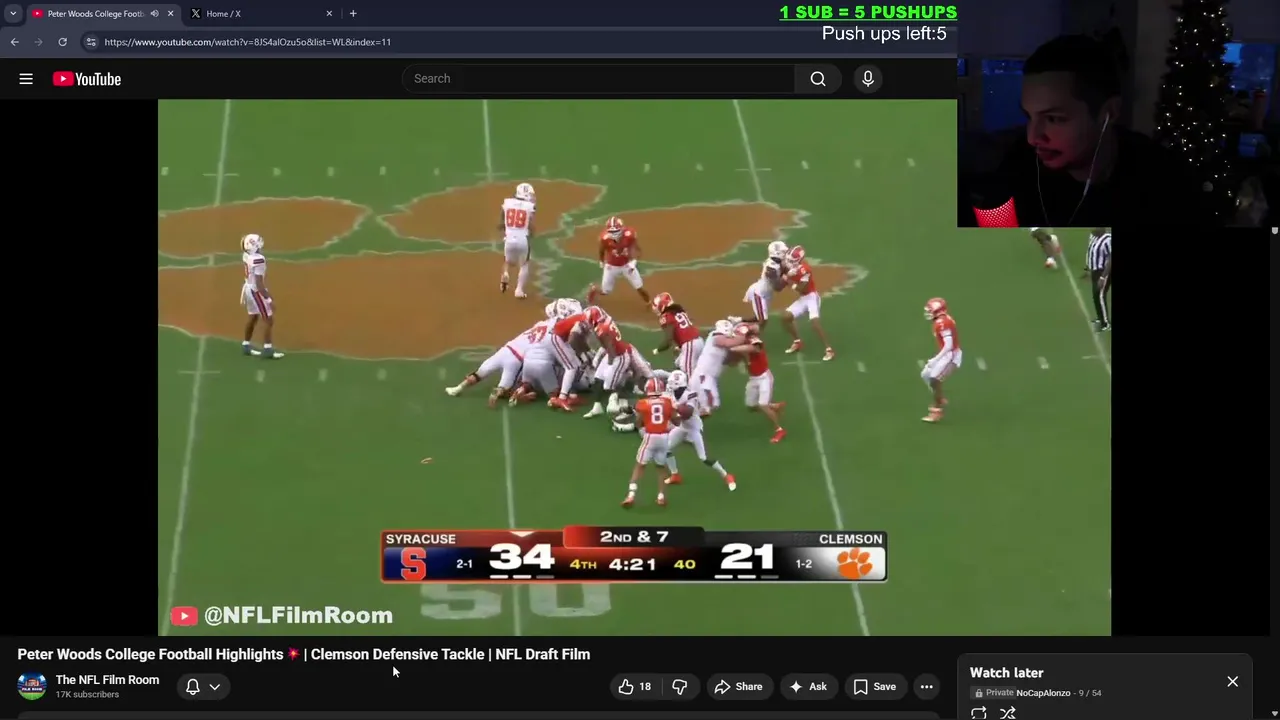Close the Home / X tab
The image size is (1280, 720).
coord(329,14)
